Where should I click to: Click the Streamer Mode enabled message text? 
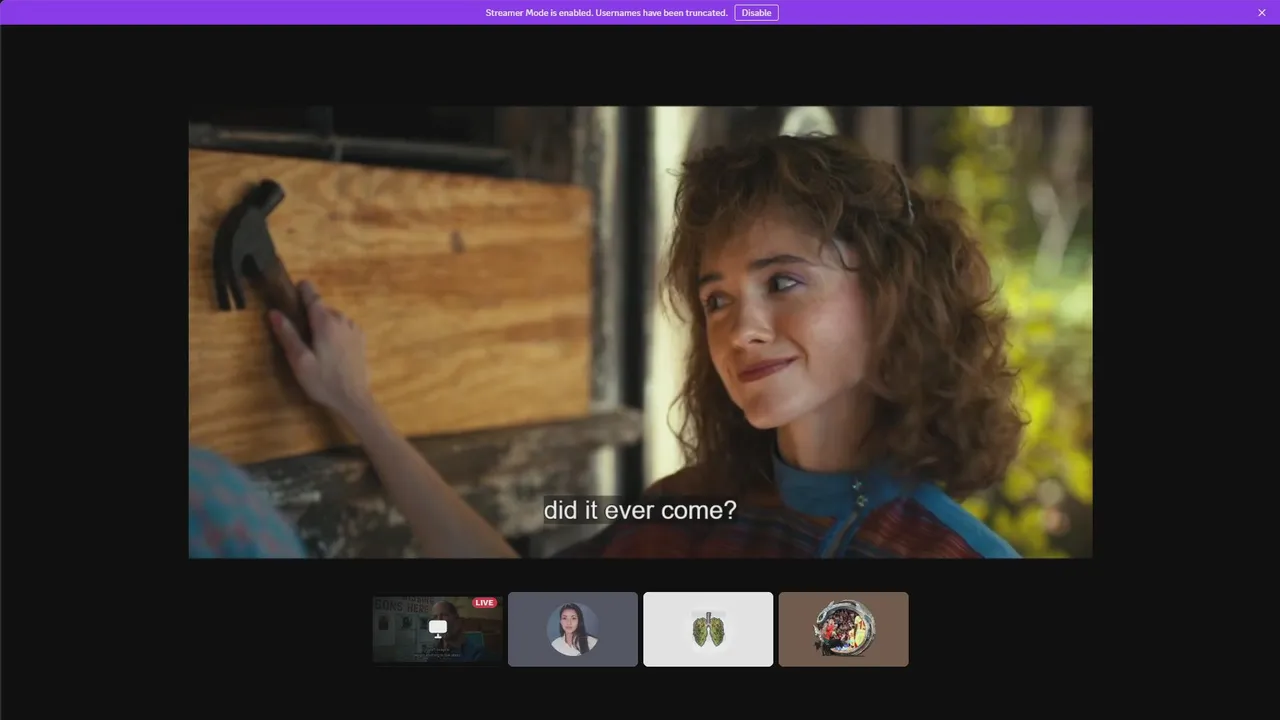tap(606, 13)
